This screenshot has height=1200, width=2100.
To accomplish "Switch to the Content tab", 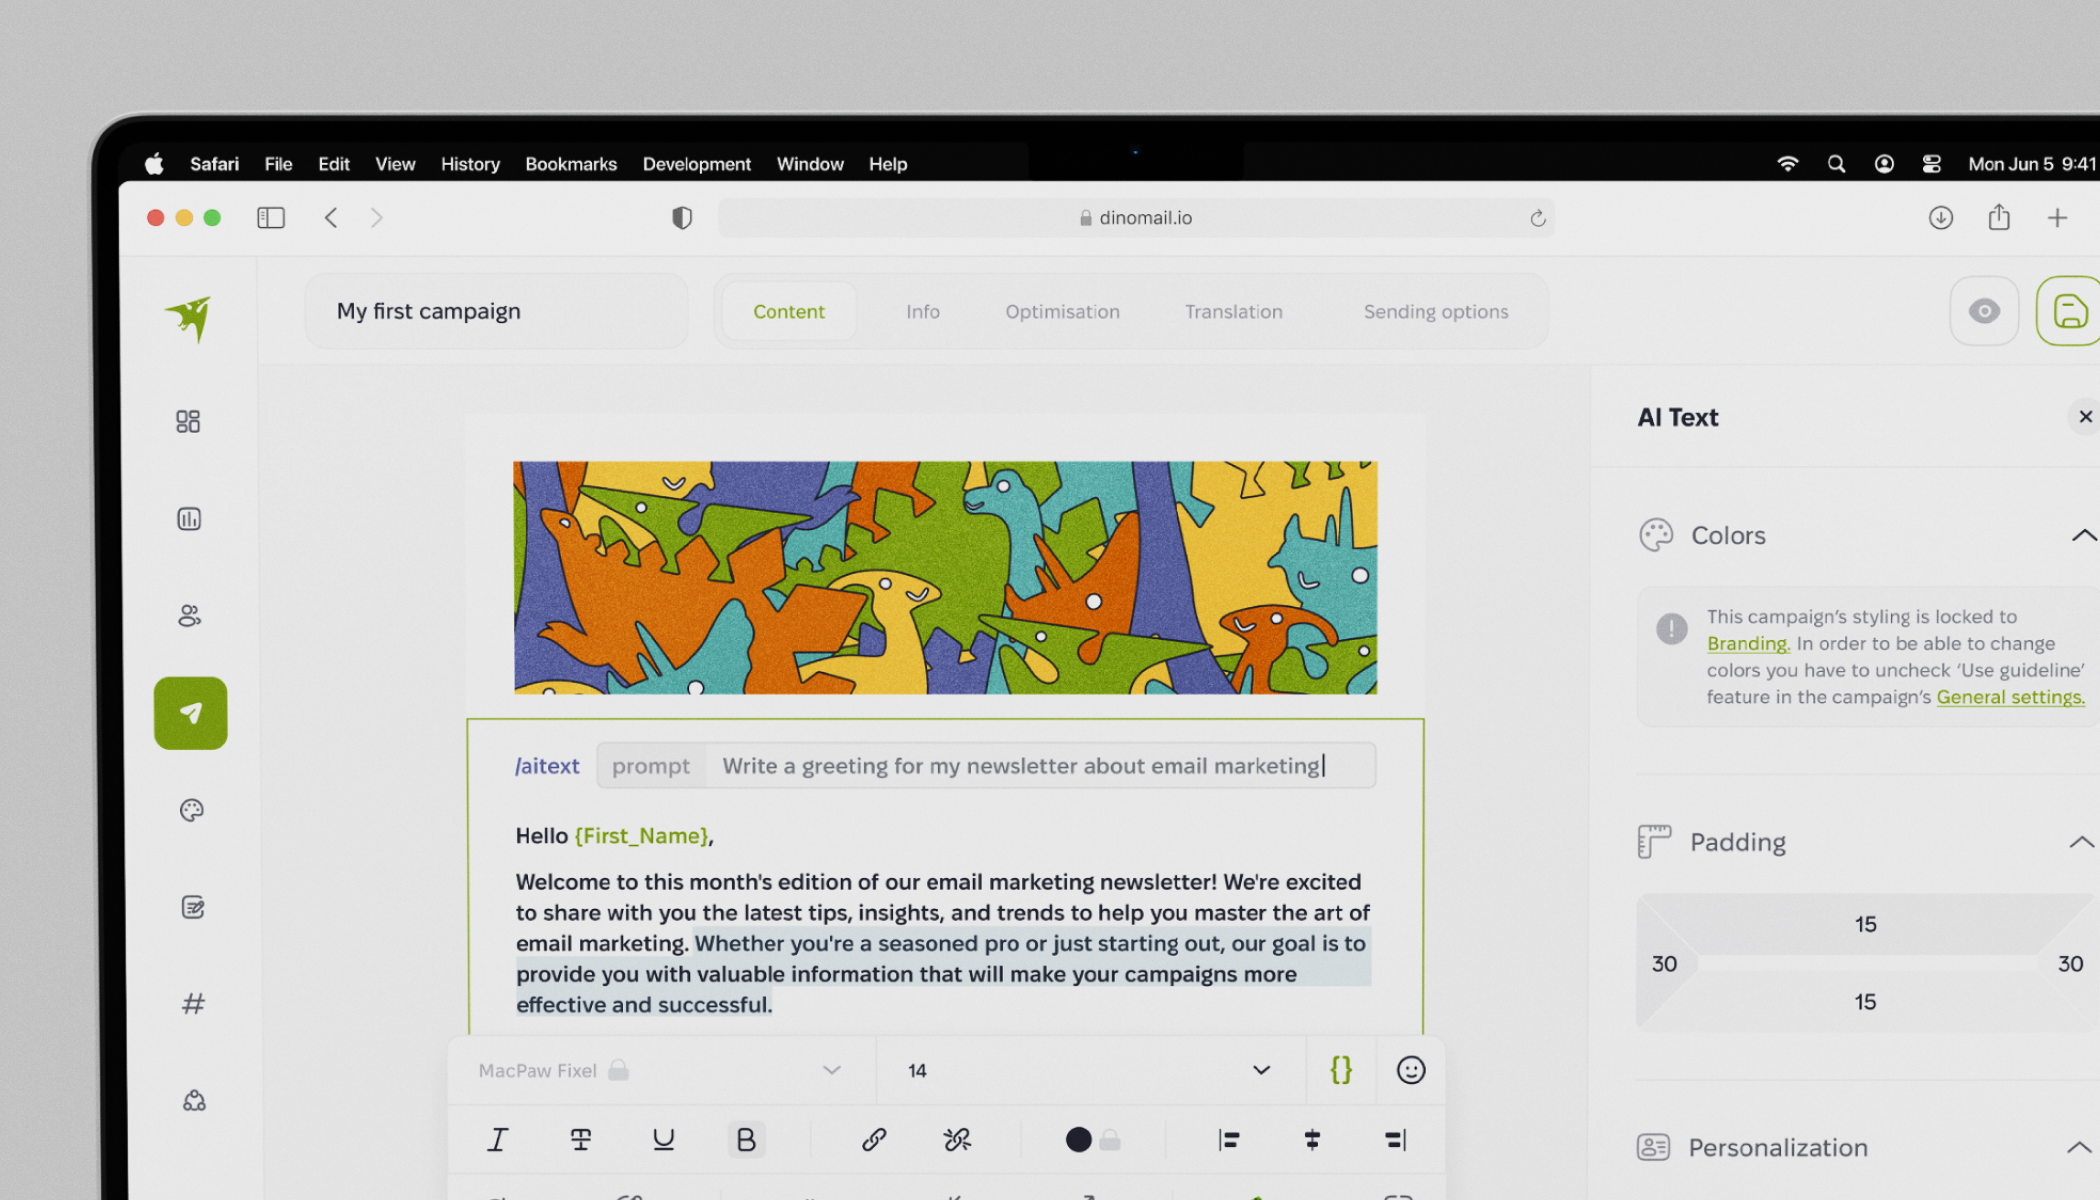I will coord(789,311).
